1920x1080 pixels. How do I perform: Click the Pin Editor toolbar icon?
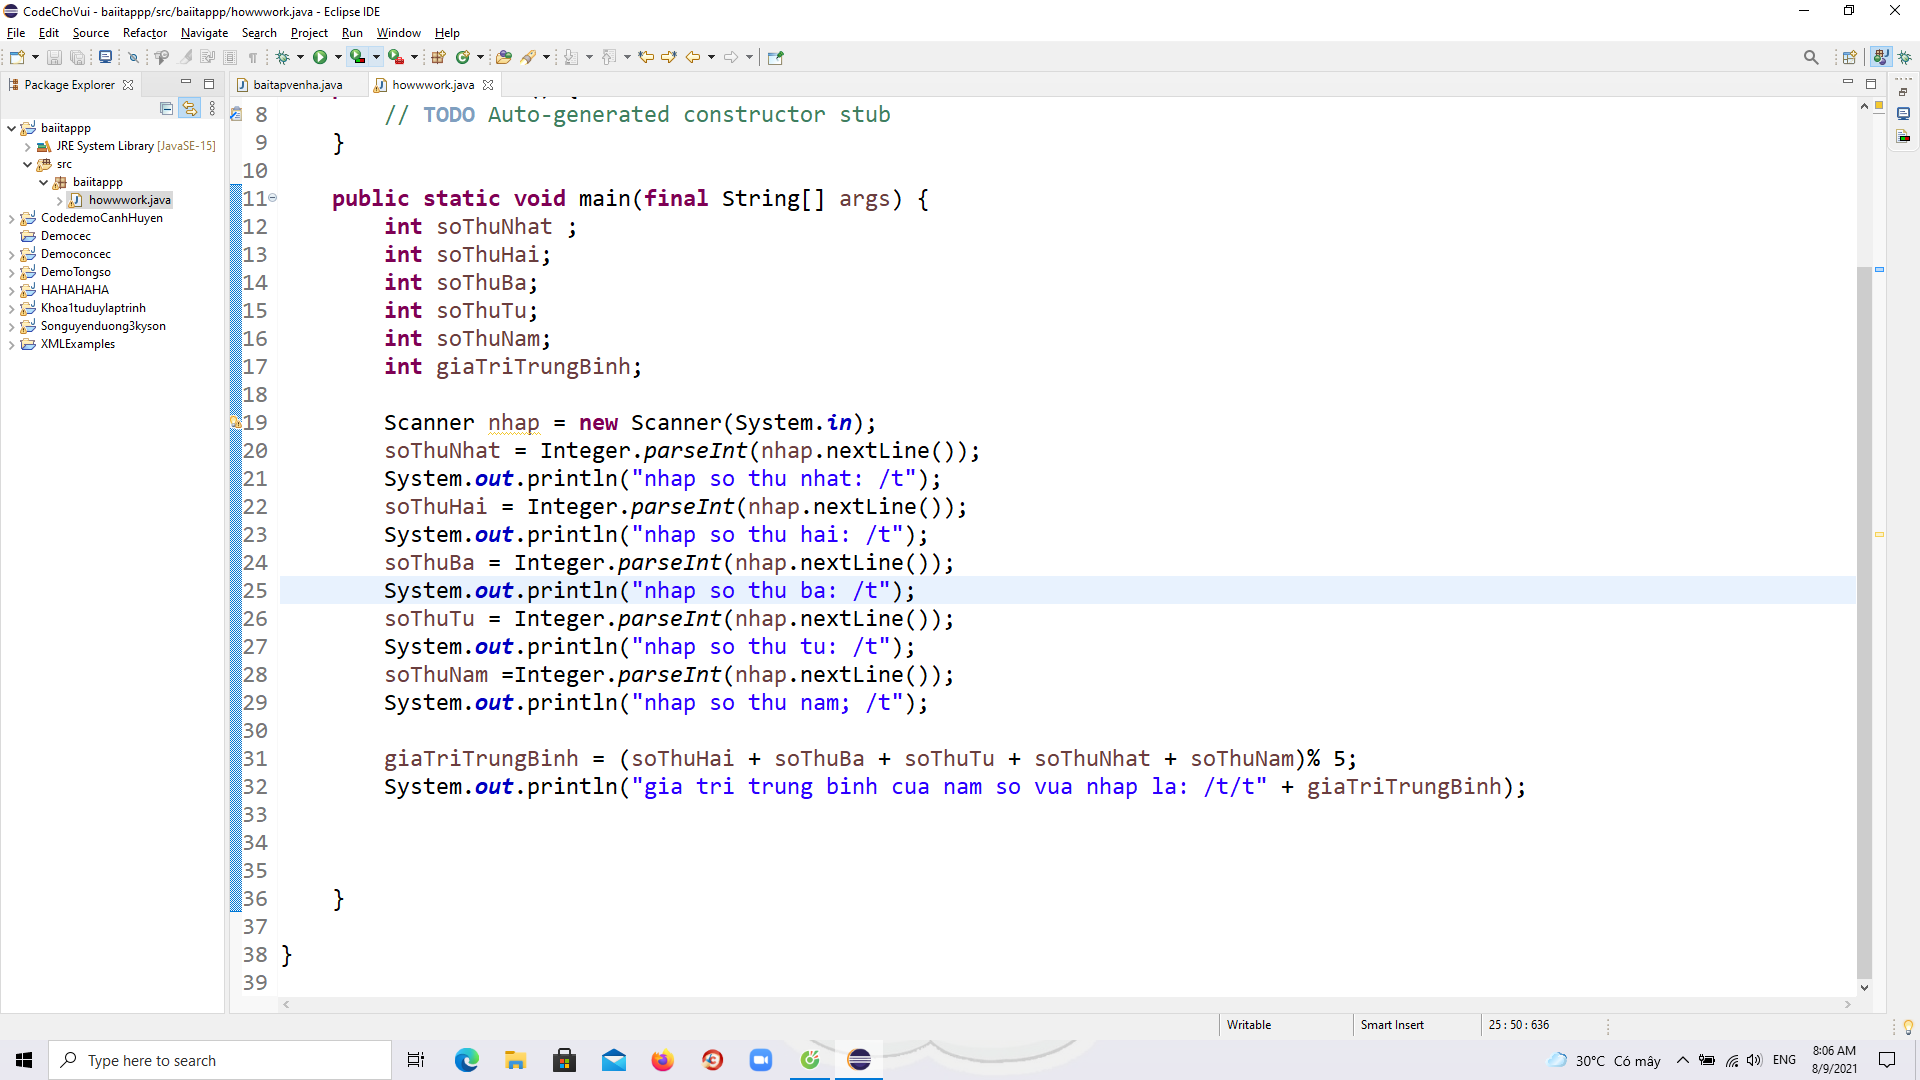775,57
